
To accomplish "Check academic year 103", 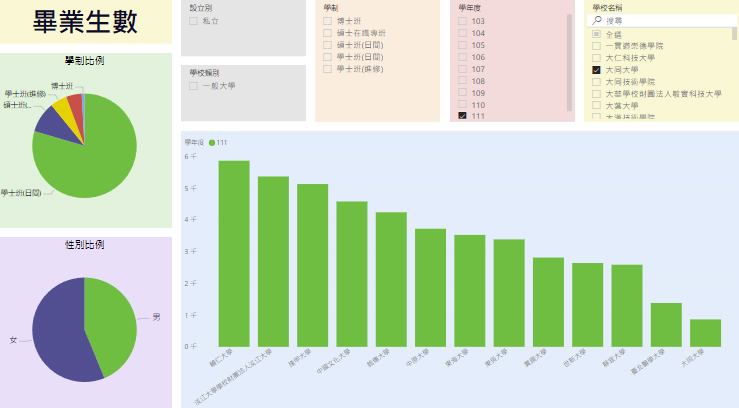I will (x=462, y=21).
